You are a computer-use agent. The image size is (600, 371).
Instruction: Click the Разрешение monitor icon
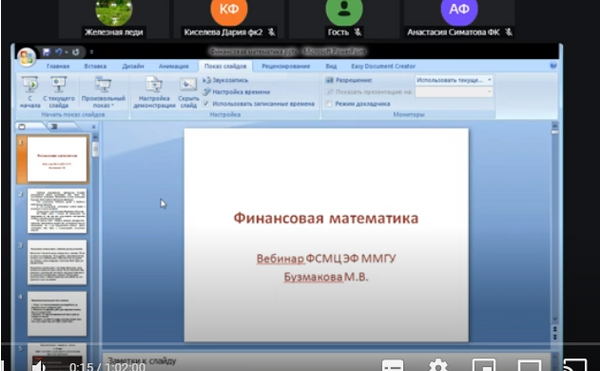pos(329,80)
